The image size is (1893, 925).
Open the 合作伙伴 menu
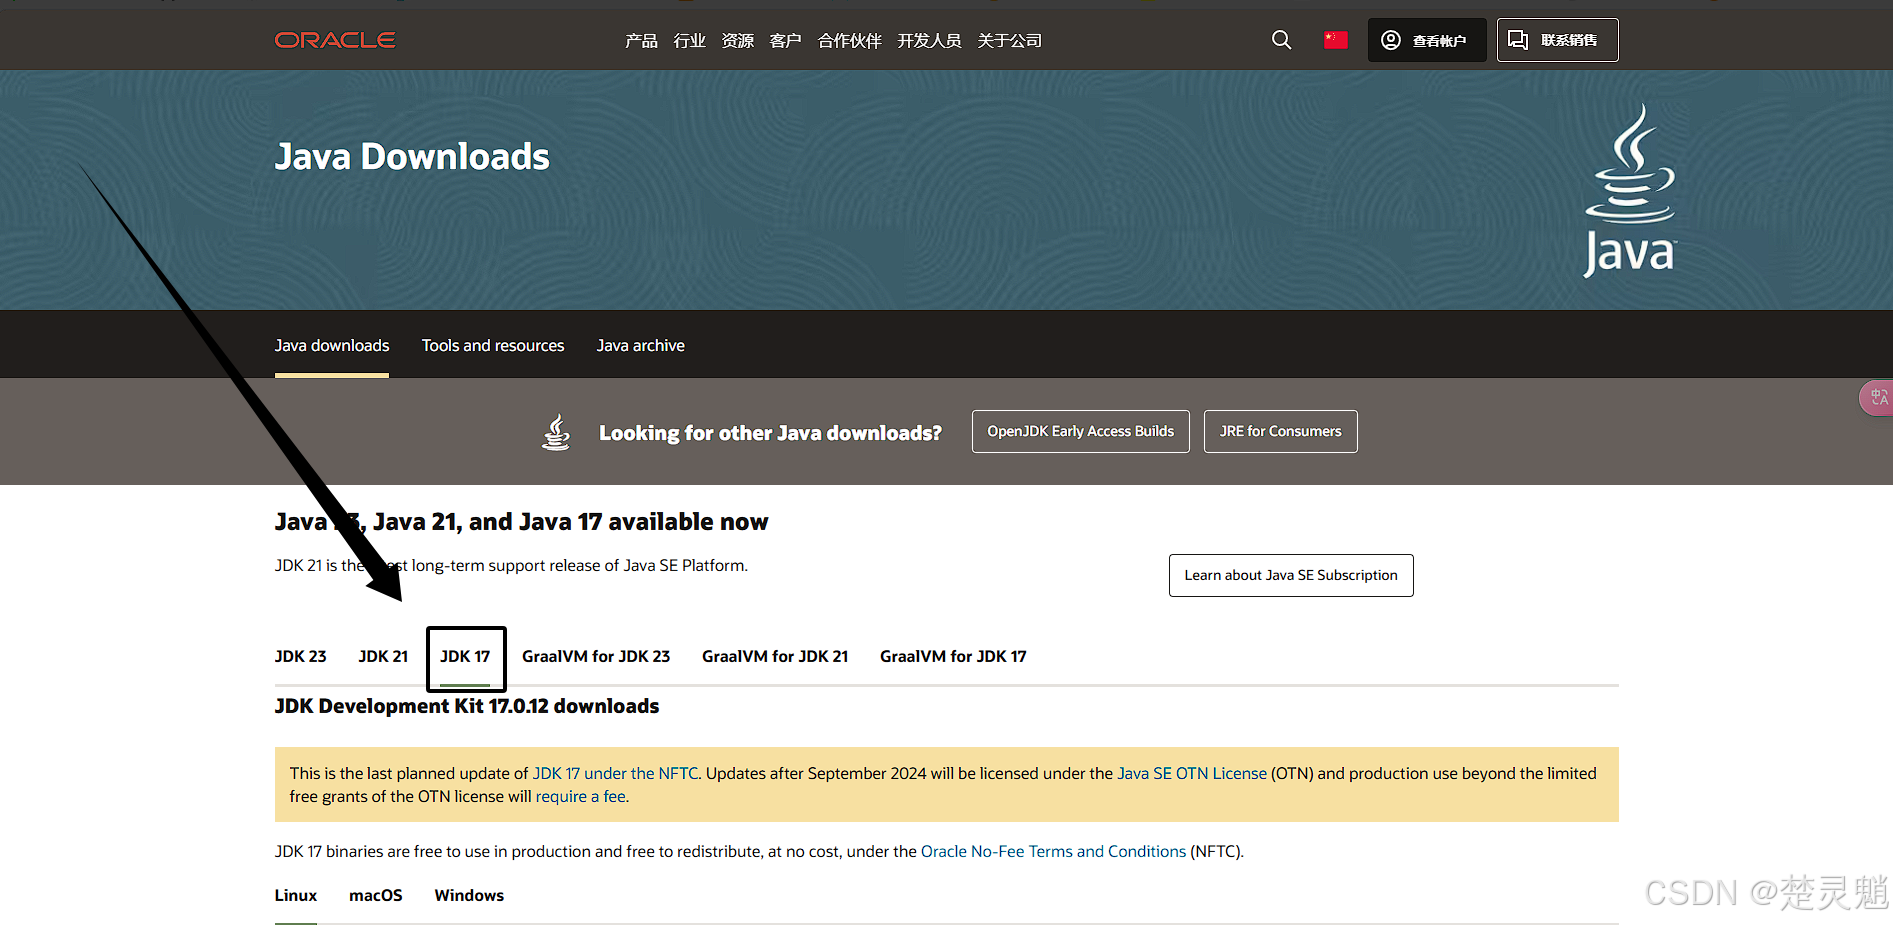849,40
